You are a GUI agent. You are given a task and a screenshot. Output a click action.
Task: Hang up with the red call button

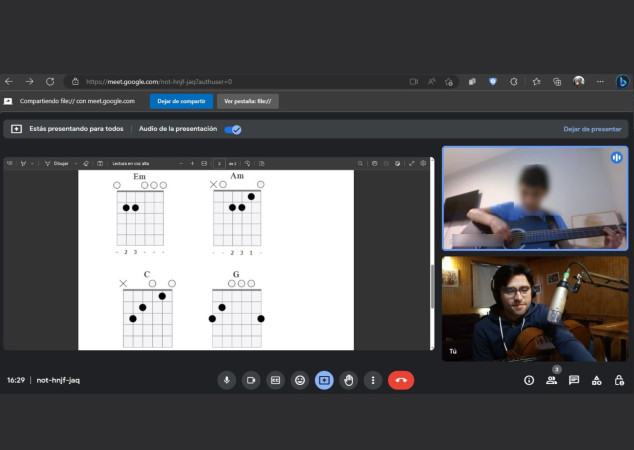click(401, 380)
